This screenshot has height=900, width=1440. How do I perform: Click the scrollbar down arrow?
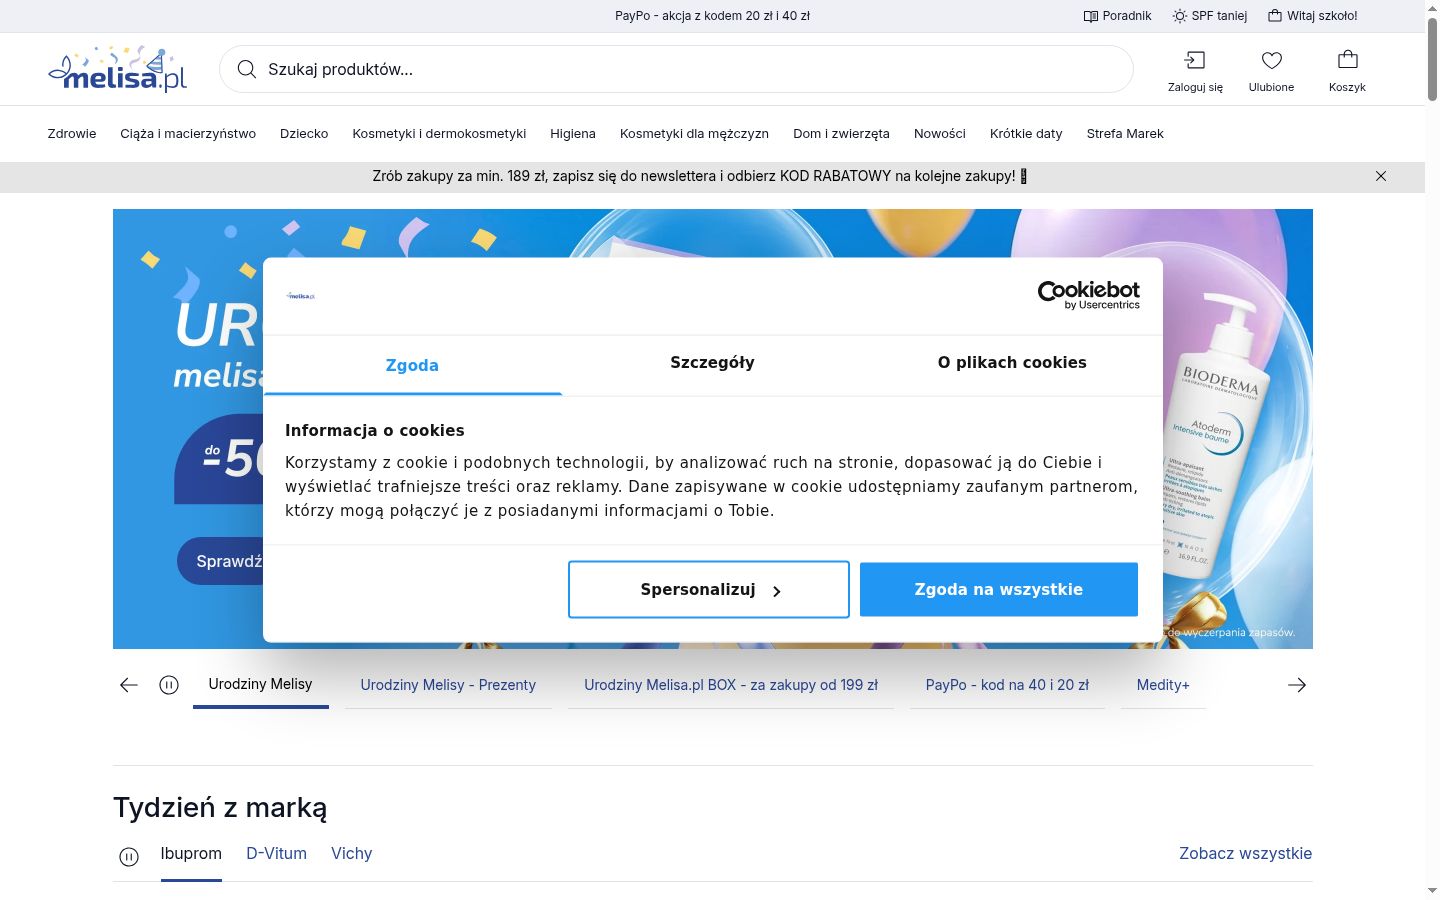tap(1432, 892)
